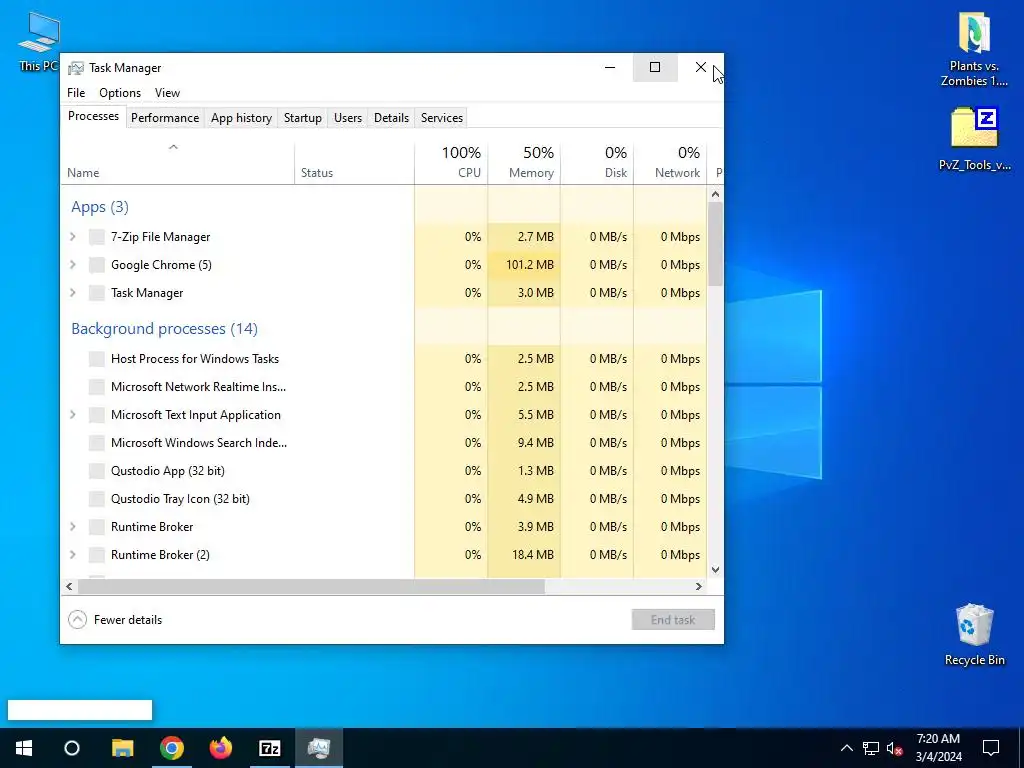Screen dimensions: 1024x768
Task: Sort by the Disk column header
Action: click(x=597, y=163)
